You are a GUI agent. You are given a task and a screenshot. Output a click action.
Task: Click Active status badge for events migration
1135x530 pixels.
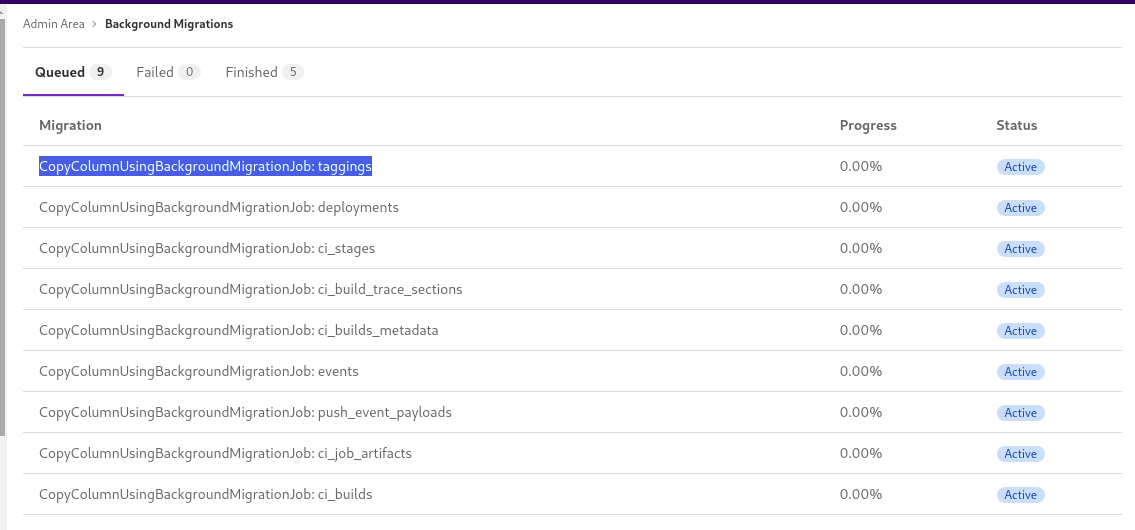coord(1020,372)
